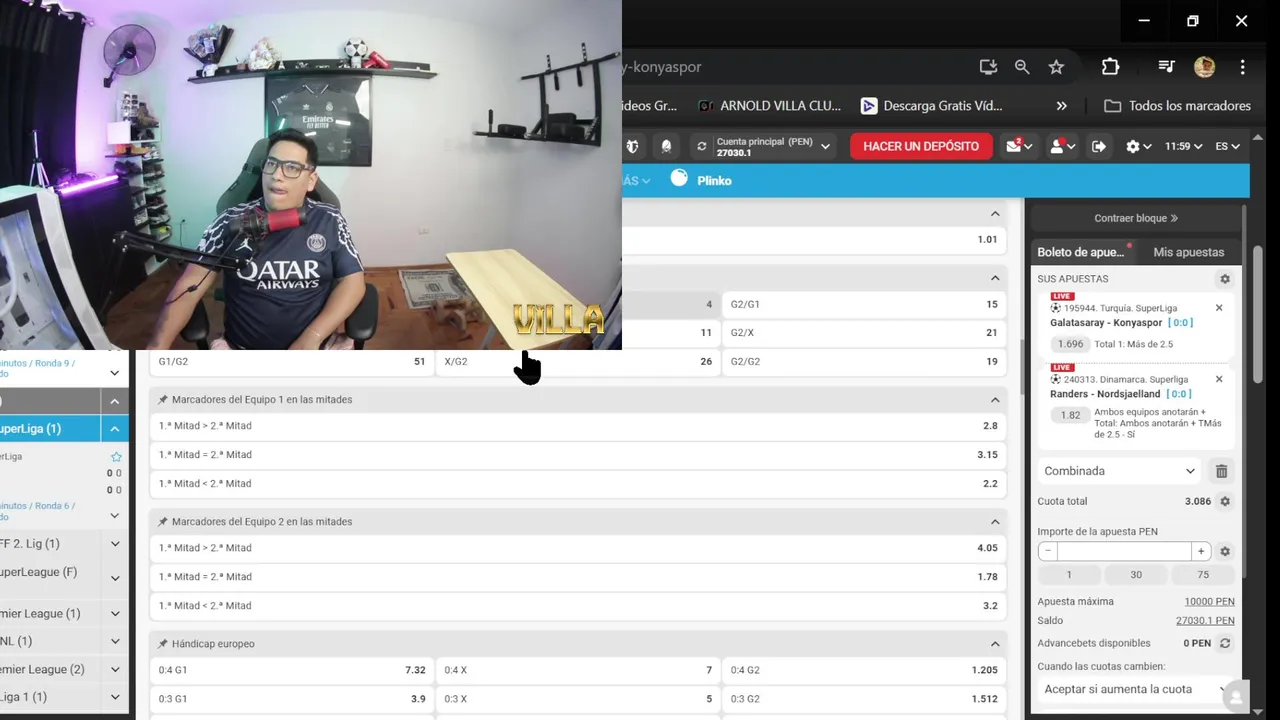
Task: Open the gear next to Cuota total
Action: [x=1225, y=501]
